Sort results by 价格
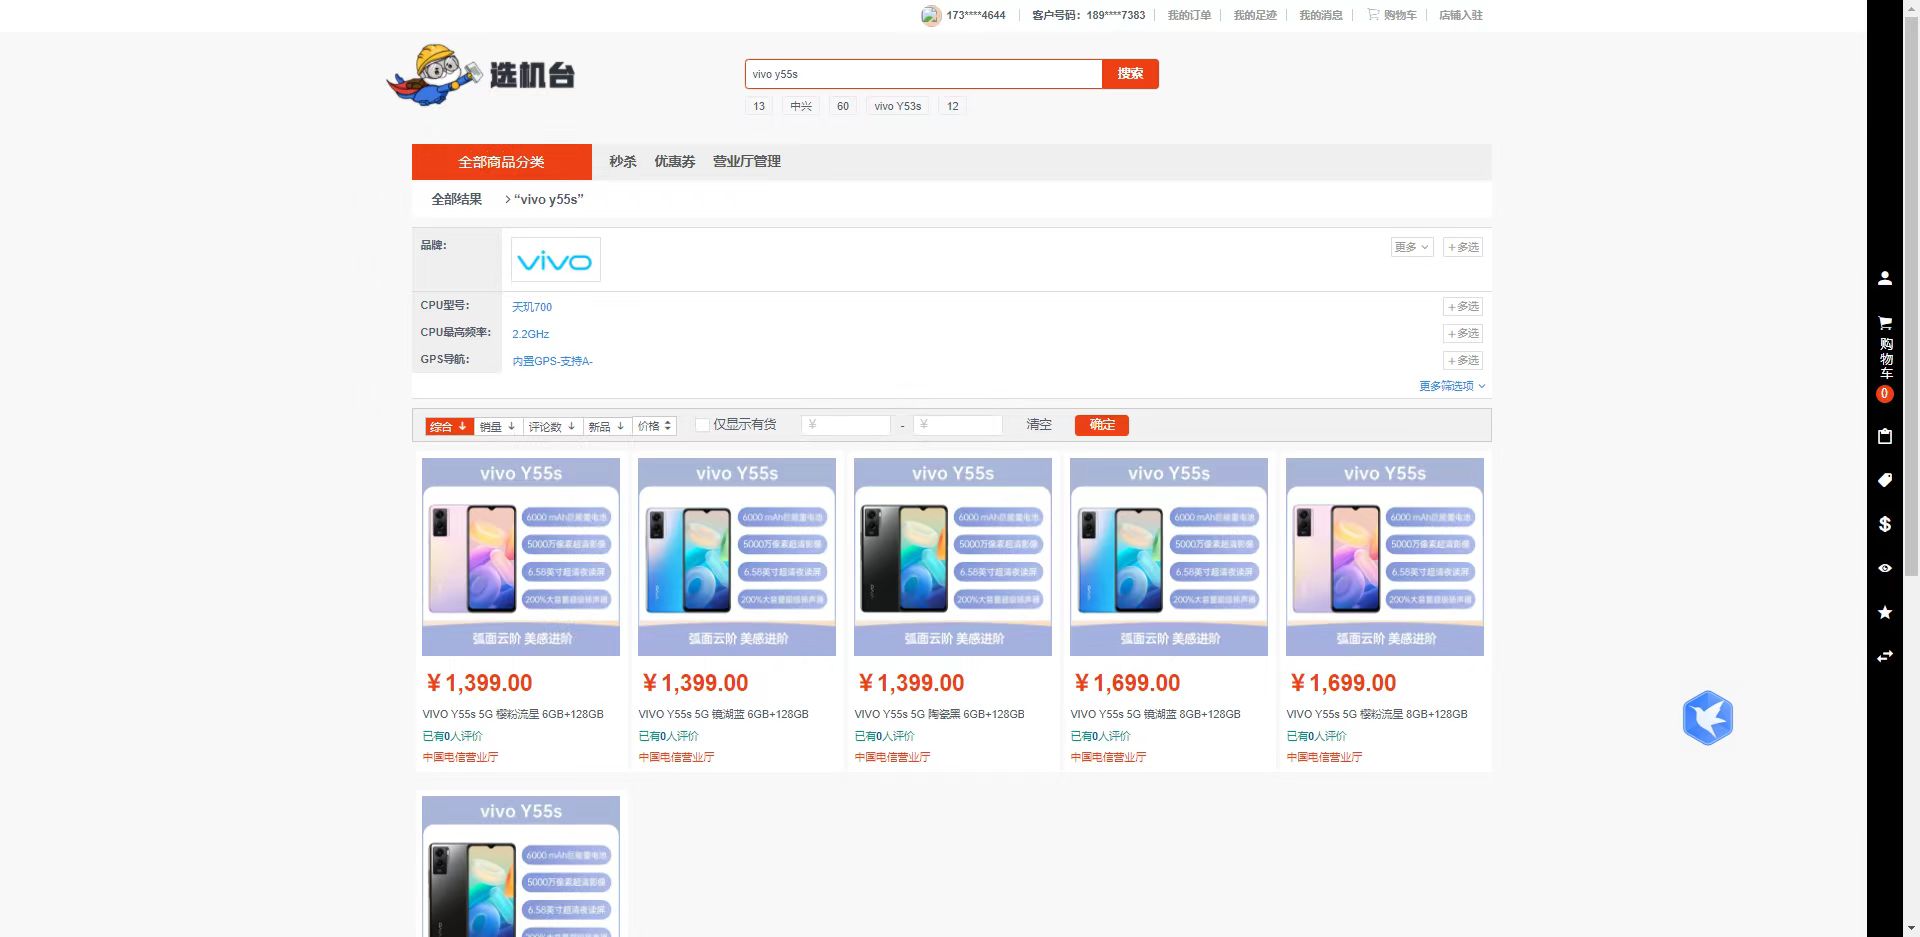 655,426
